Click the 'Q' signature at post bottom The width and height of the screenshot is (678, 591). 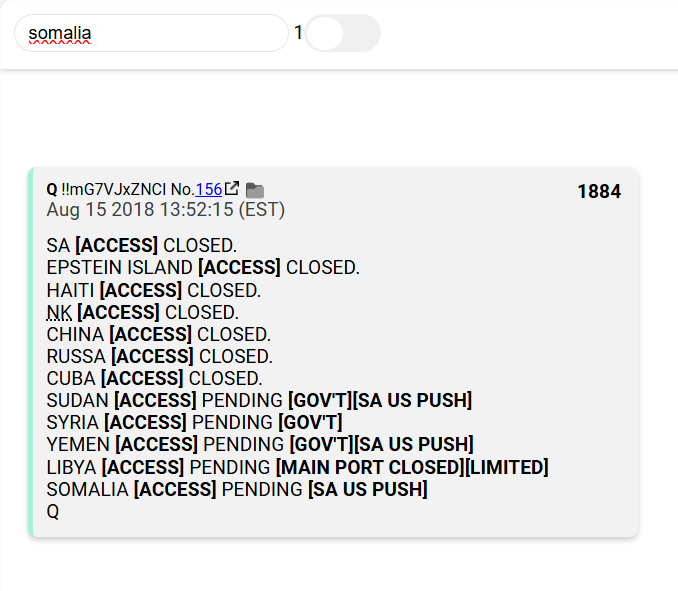[53, 511]
